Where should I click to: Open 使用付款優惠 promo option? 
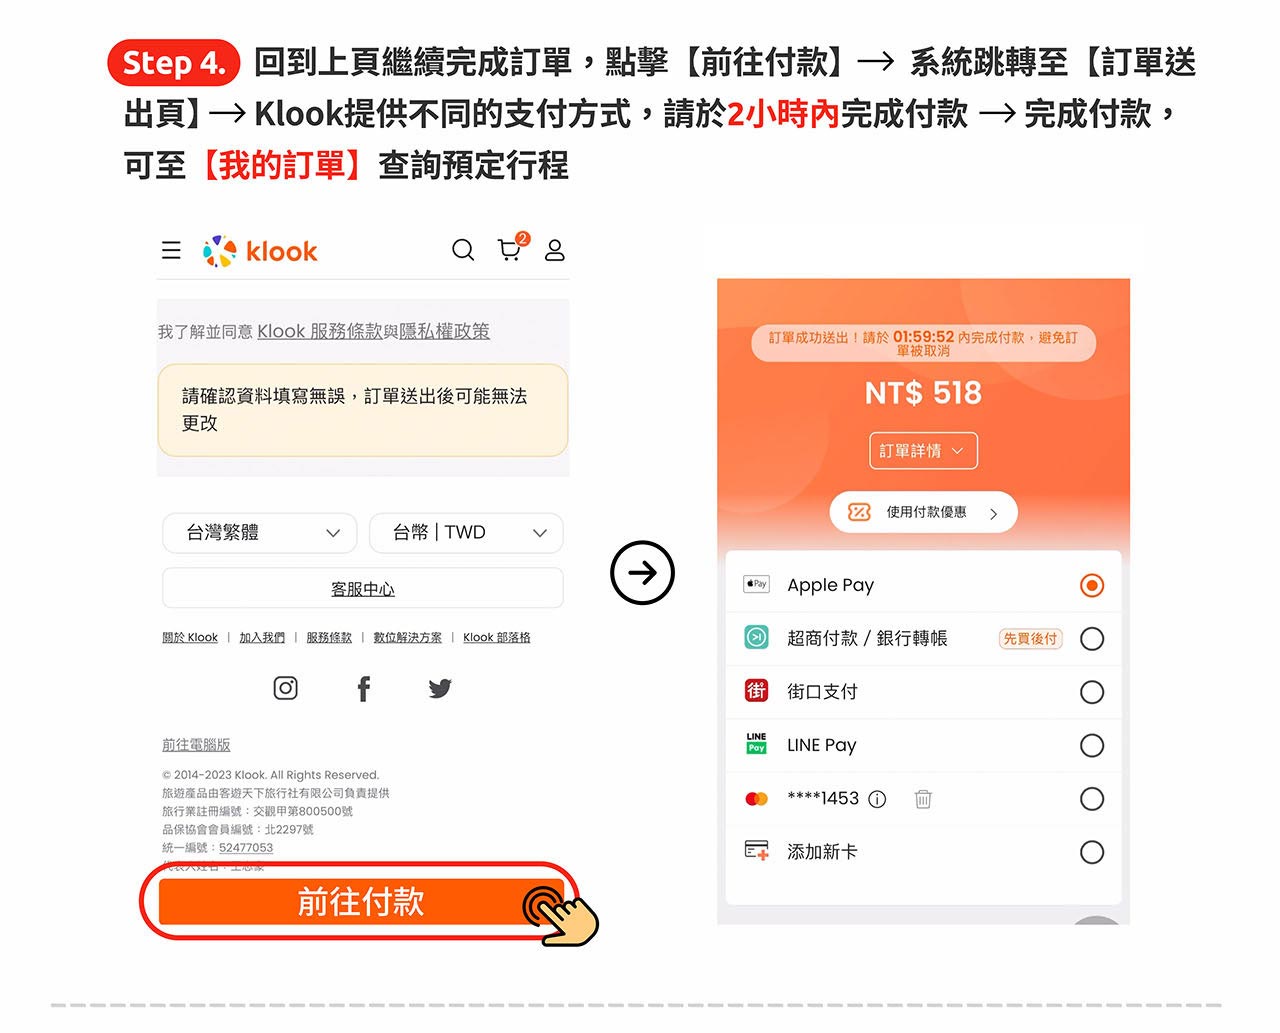click(x=923, y=512)
